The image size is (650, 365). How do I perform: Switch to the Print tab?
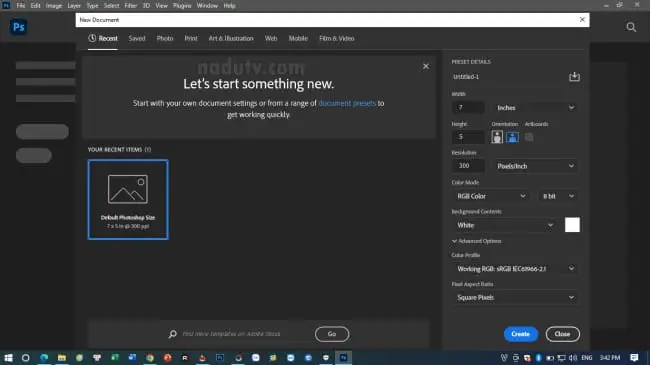click(x=191, y=38)
